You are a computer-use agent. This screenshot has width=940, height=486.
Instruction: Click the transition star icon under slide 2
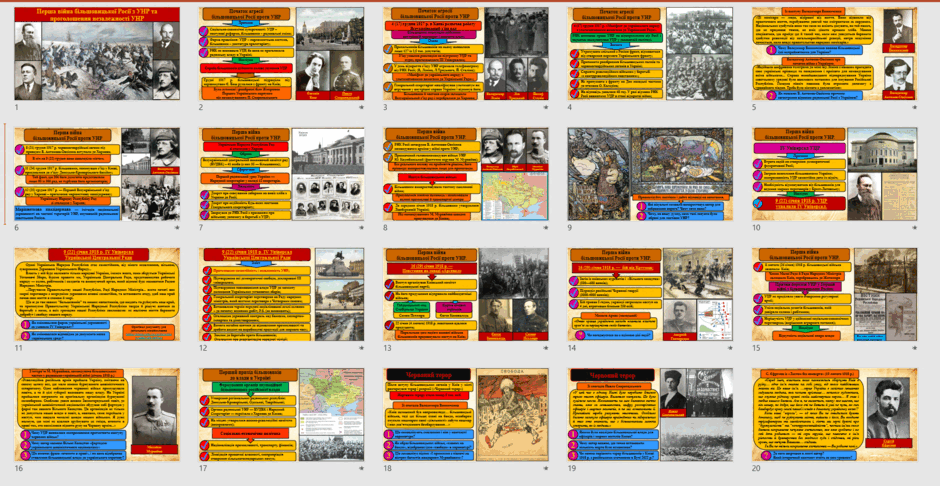pyautogui.click(x=361, y=107)
